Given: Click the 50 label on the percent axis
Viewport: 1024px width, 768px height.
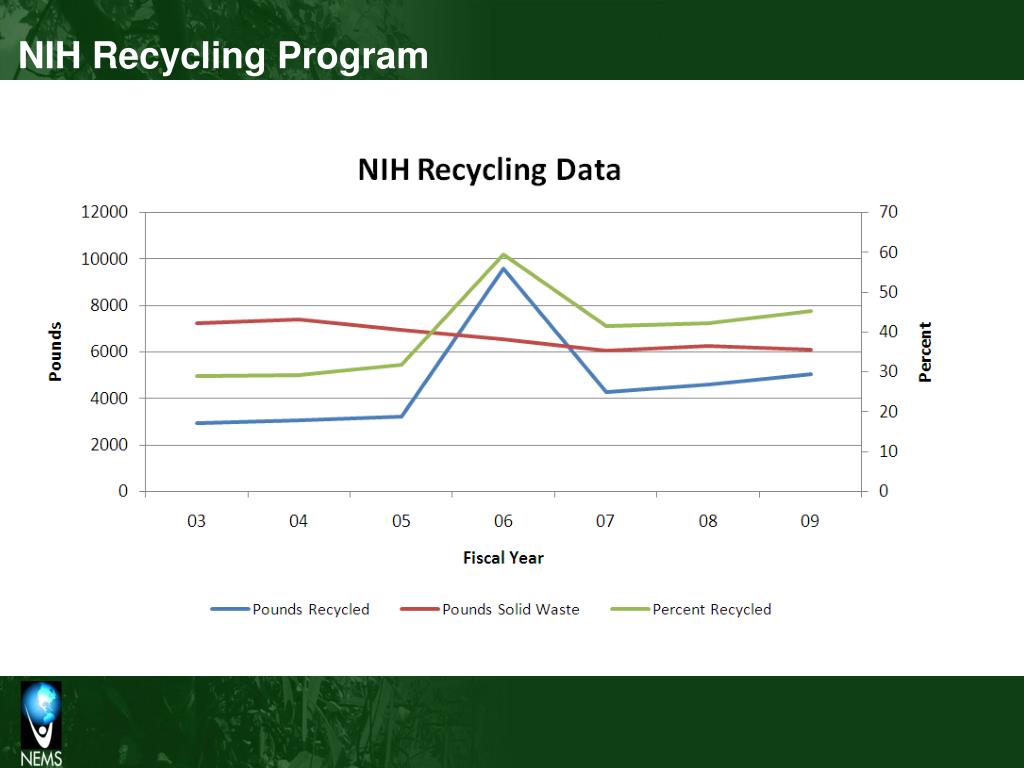Looking at the screenshot, I should (888, 292).
